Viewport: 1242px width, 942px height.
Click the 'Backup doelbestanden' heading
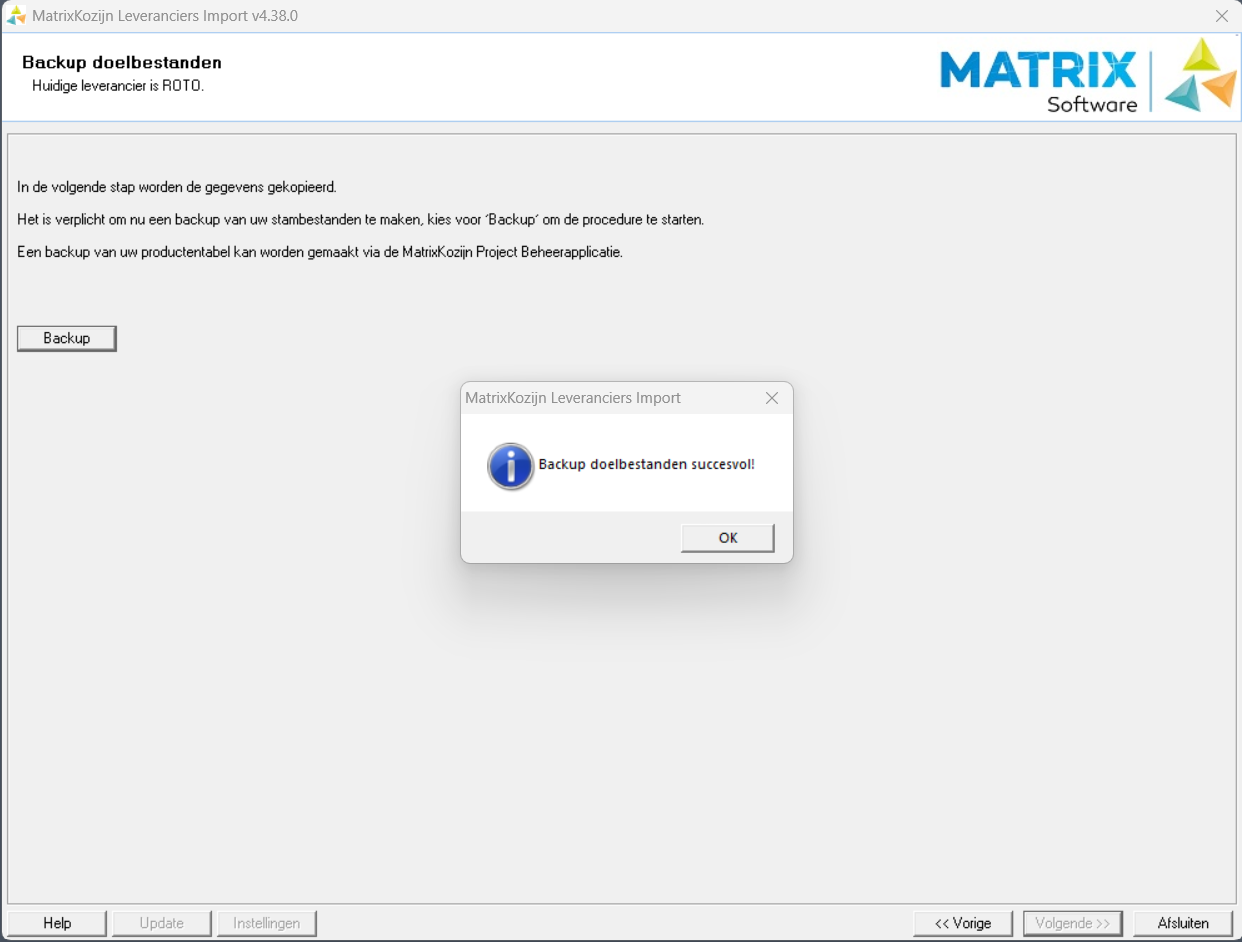coord(122,63)
